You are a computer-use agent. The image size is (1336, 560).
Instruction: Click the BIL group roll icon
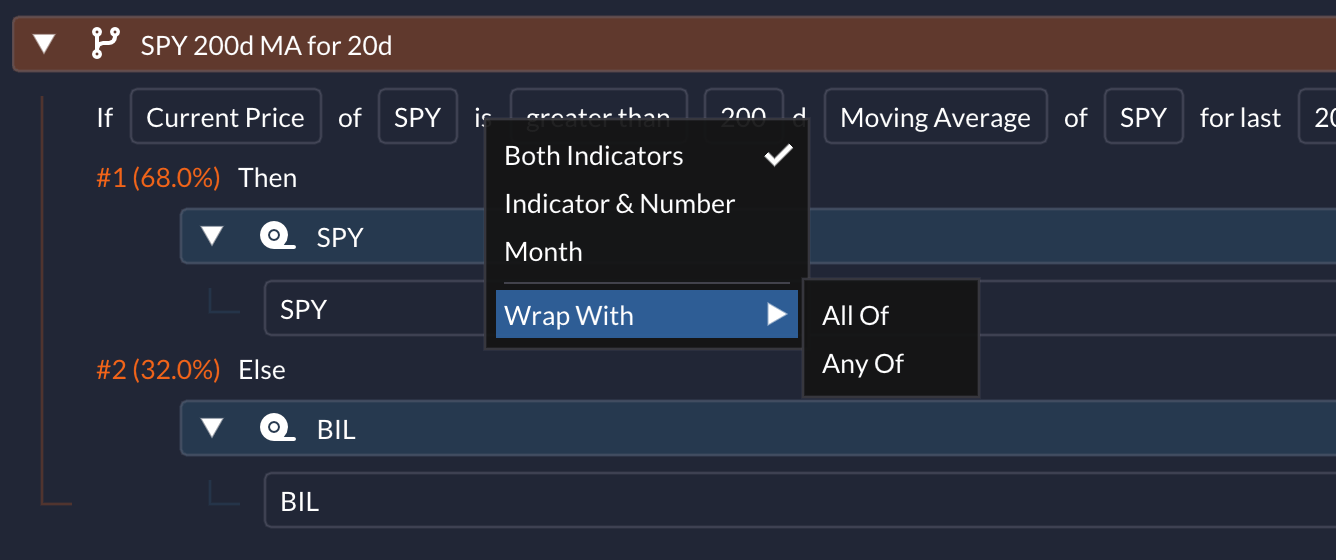[x=276, y=428]
